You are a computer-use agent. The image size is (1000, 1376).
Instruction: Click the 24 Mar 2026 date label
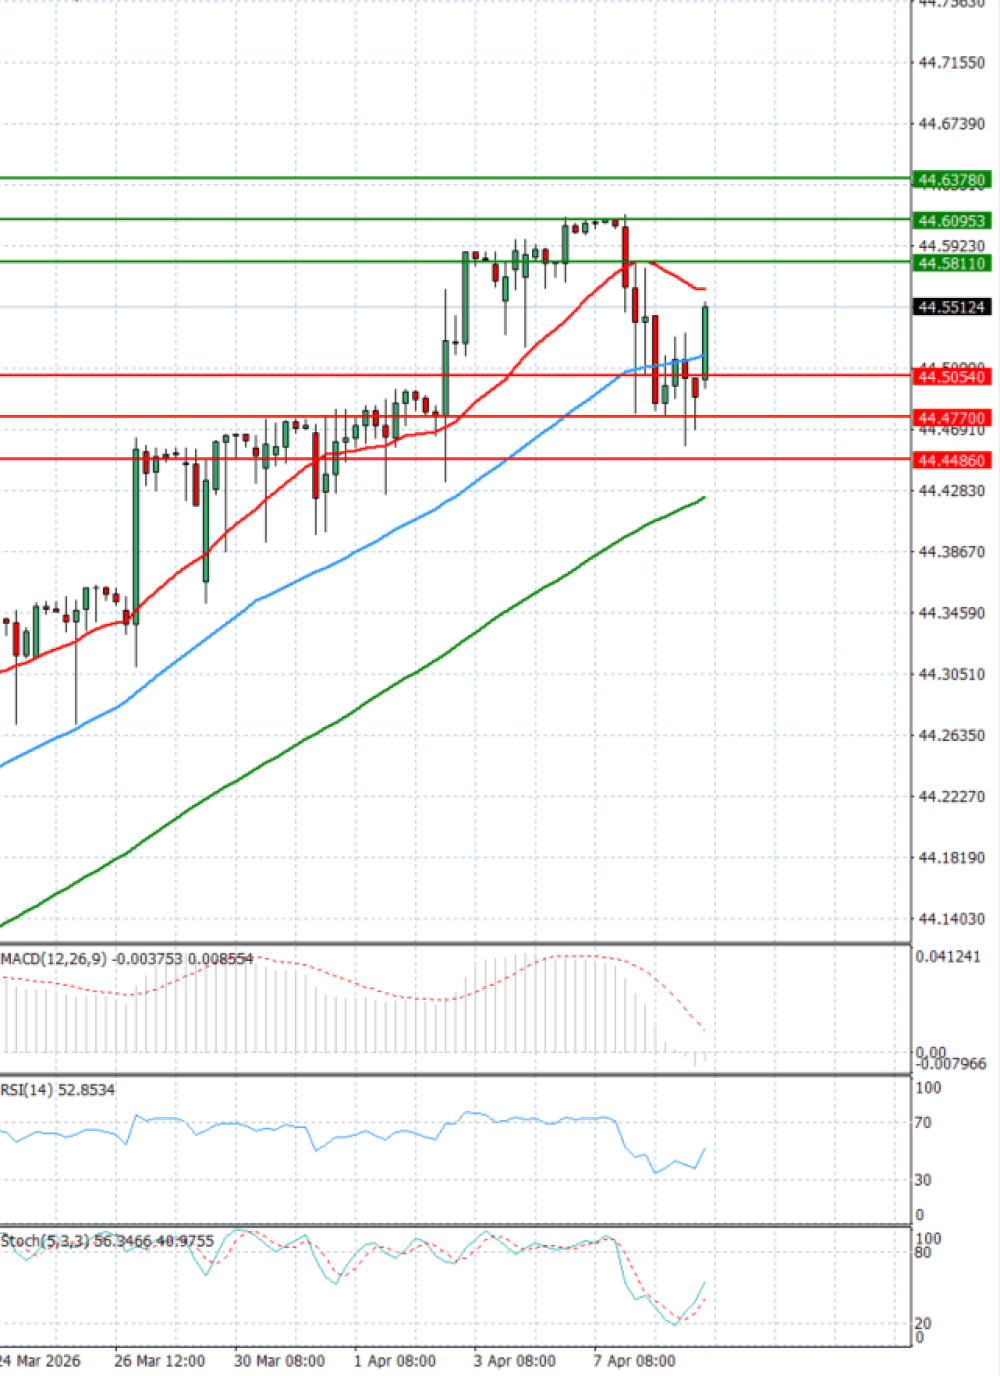click(40, 1361)
